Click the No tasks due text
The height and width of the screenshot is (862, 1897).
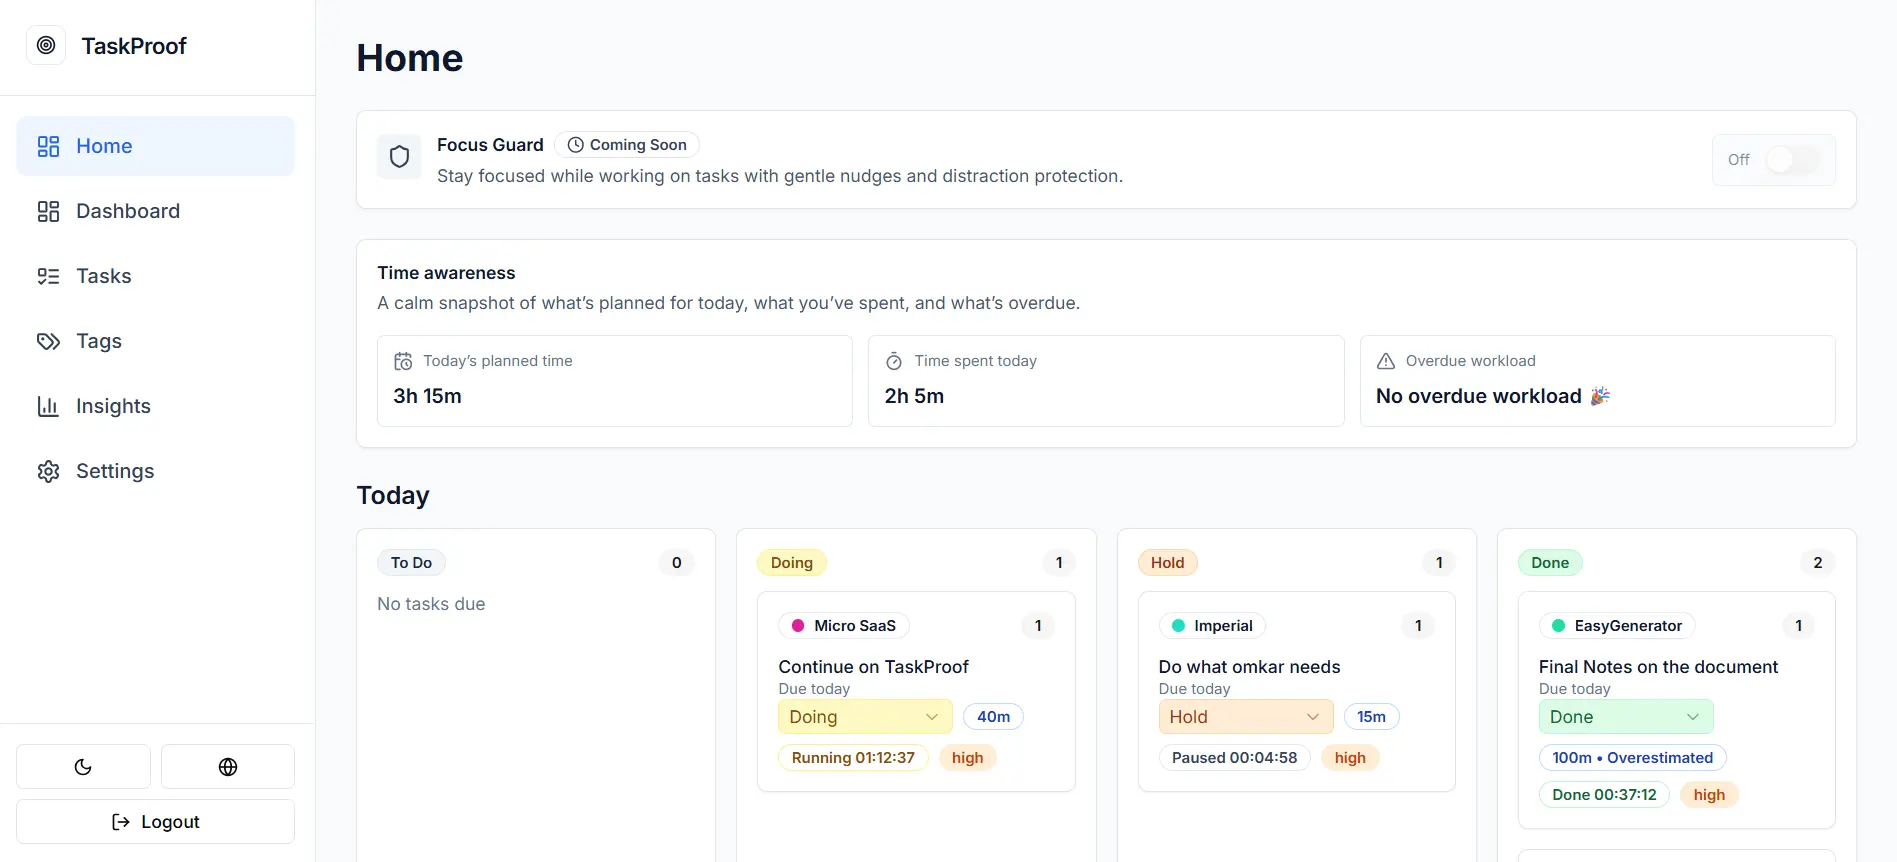click(431, 604)
